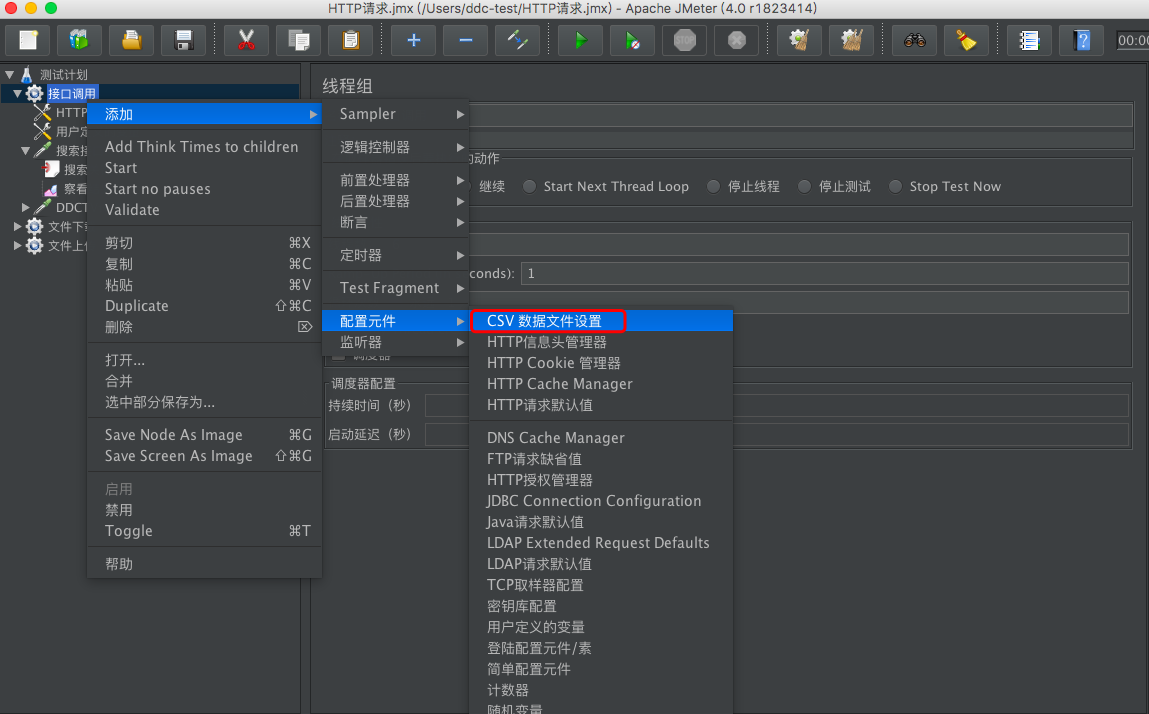1149x714 pixels.
Task: Choose Validate in the context menu
Action: (x=204, y=210)
